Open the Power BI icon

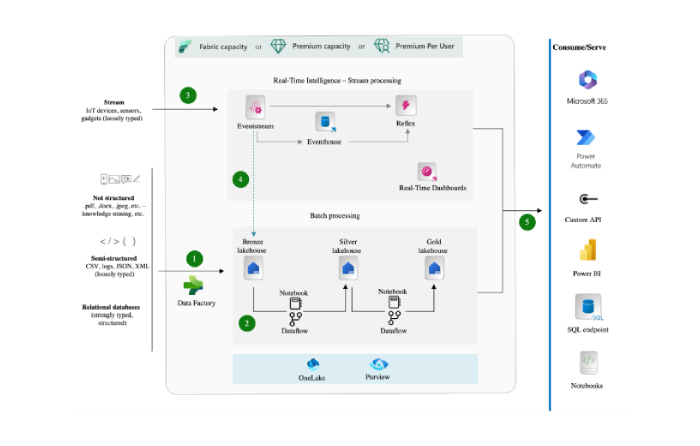pos(588,251)
